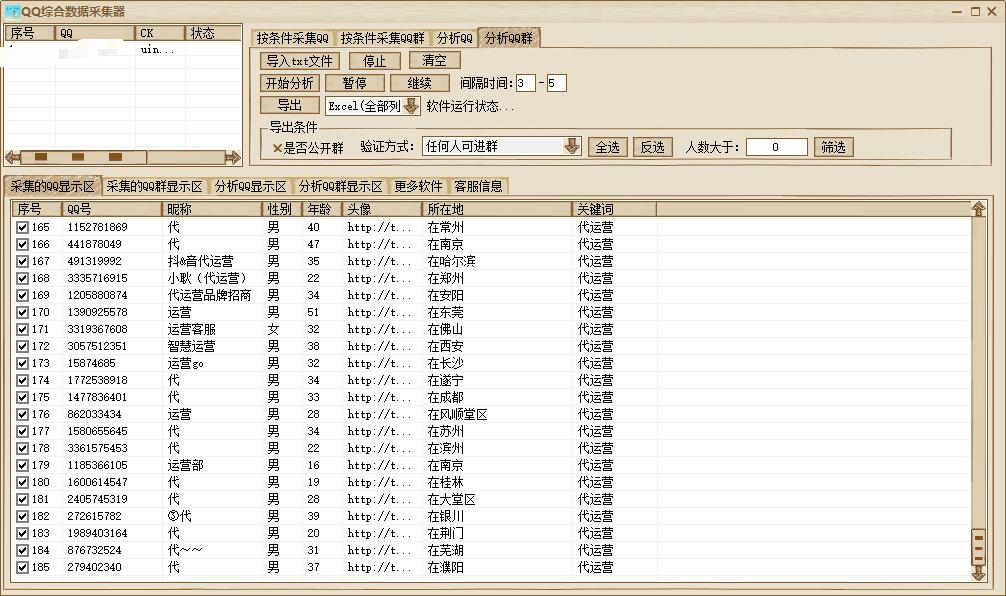Click the 人数大于 input field
1006x596 pixels.
[x=776, y=147]
